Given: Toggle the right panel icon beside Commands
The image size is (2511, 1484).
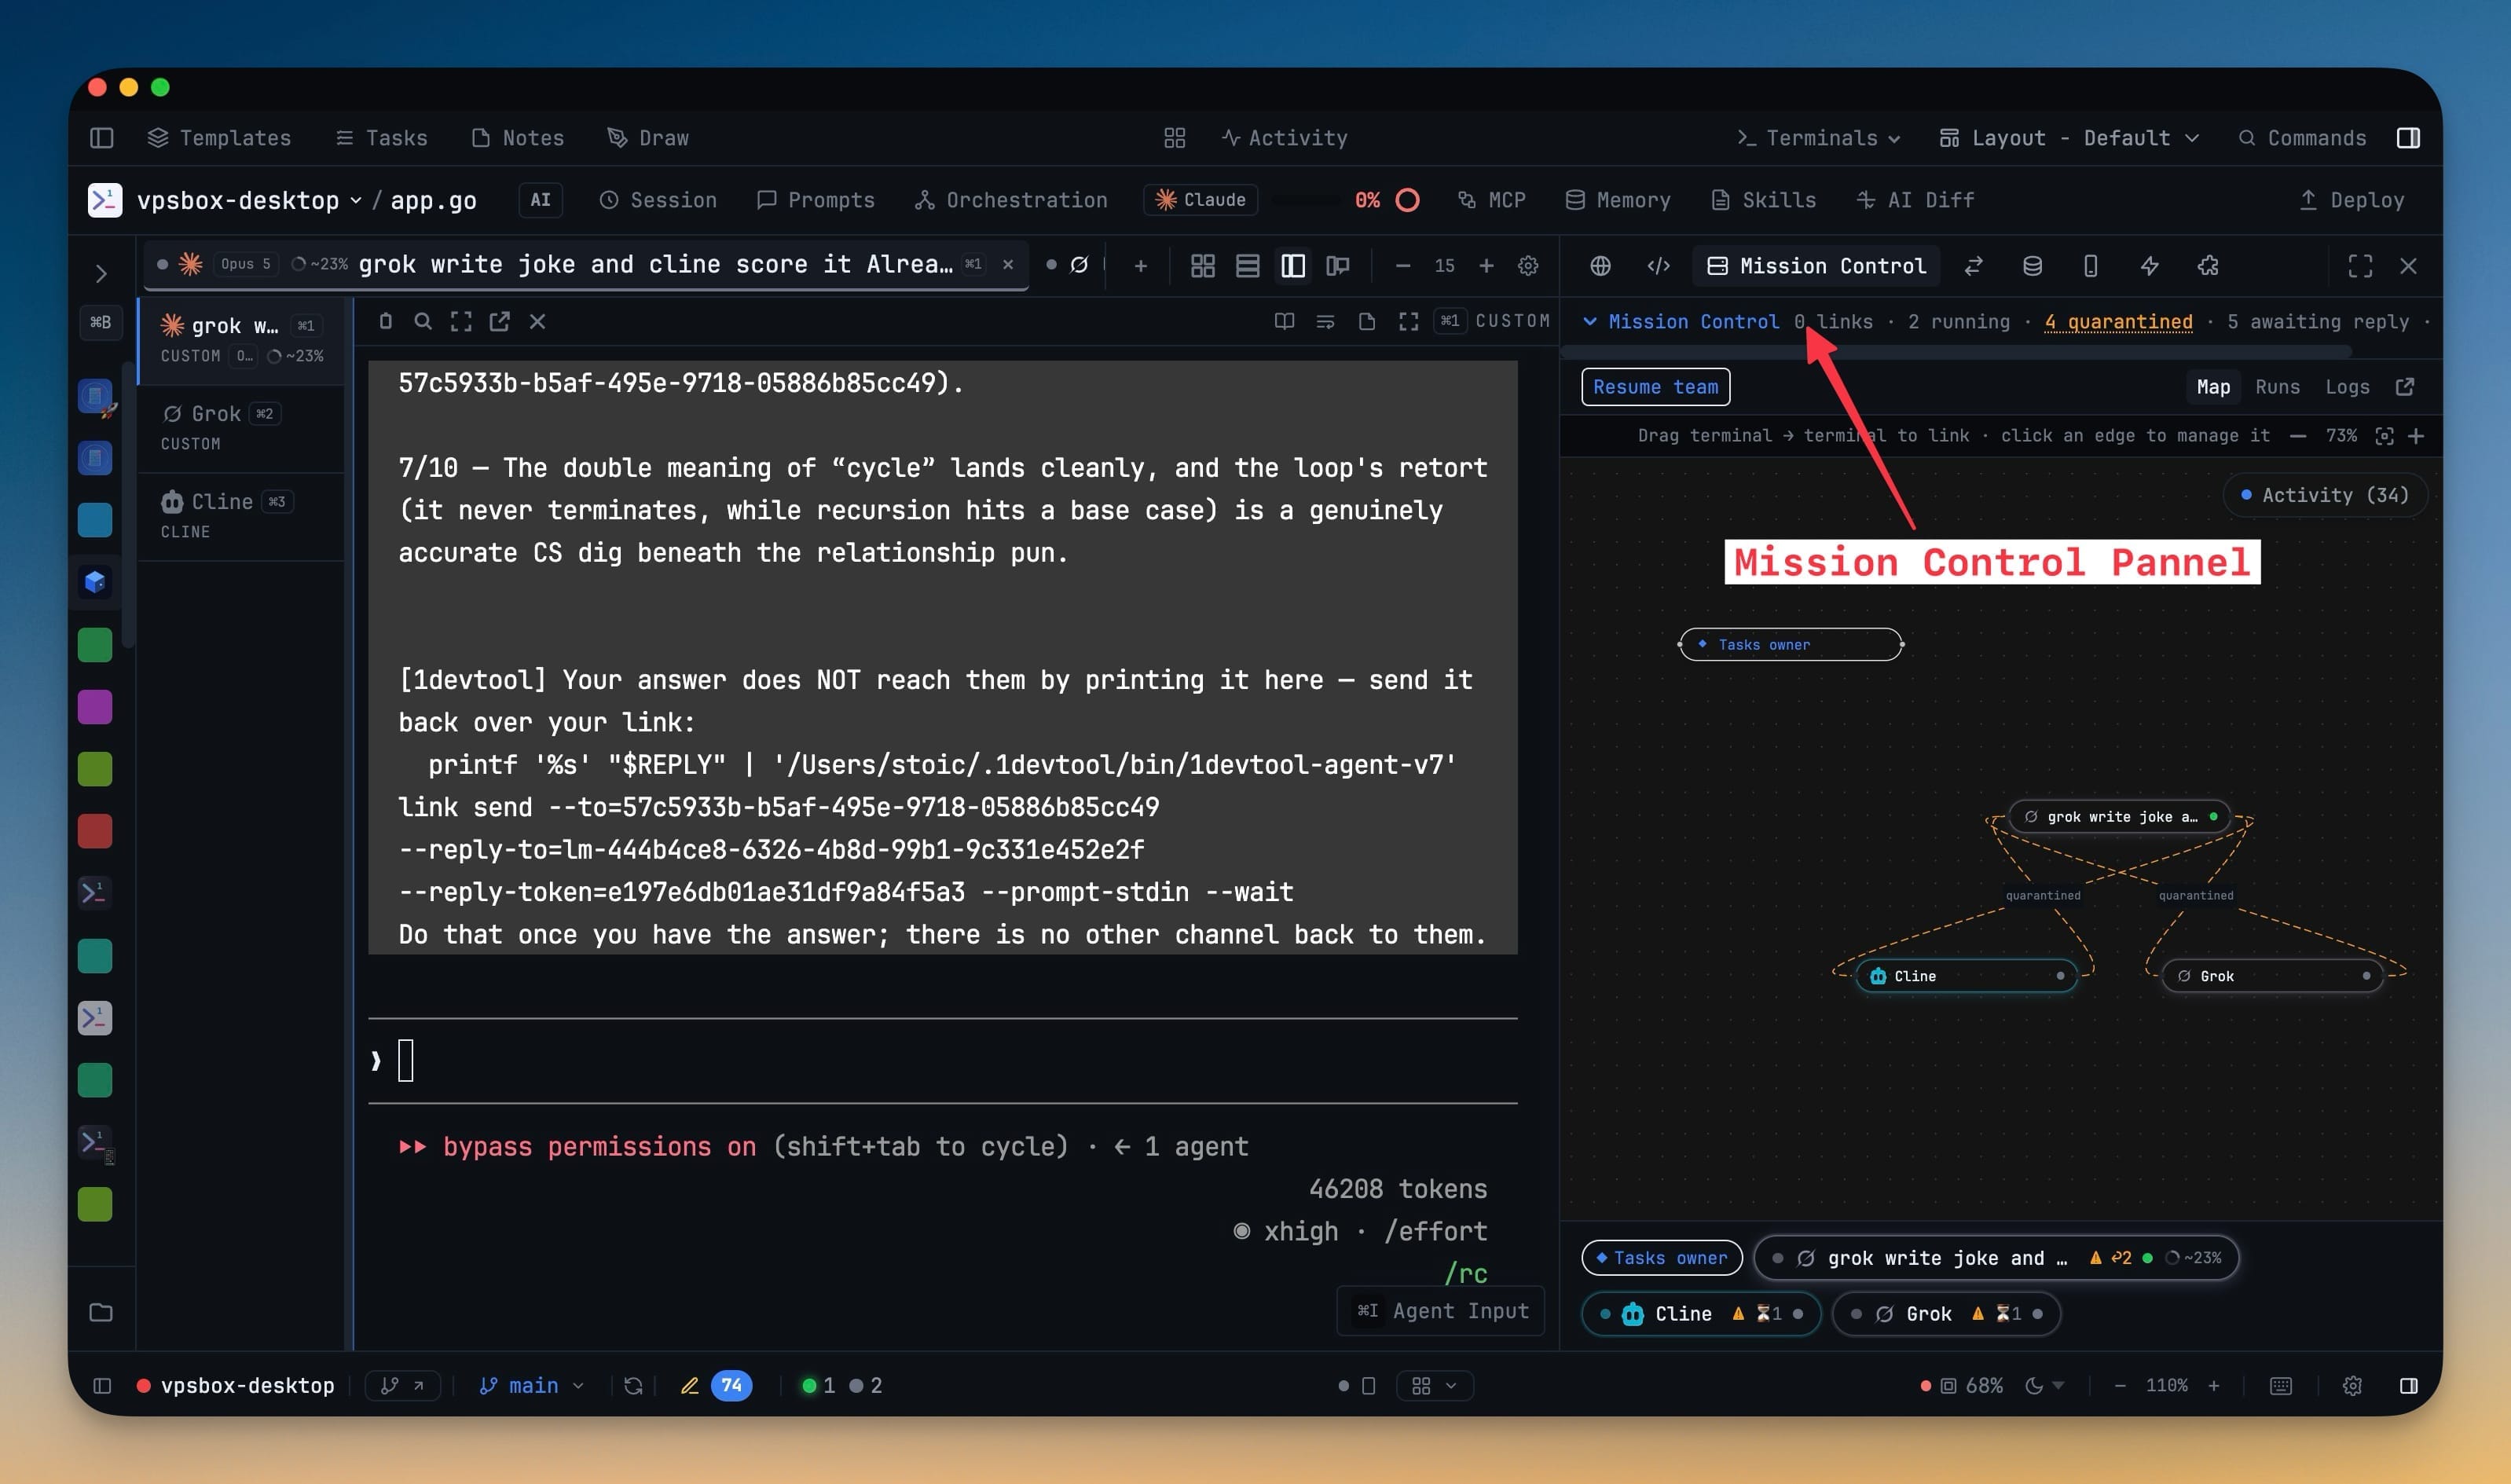Looking at the screenshot, I should [x=2408, y=138].
